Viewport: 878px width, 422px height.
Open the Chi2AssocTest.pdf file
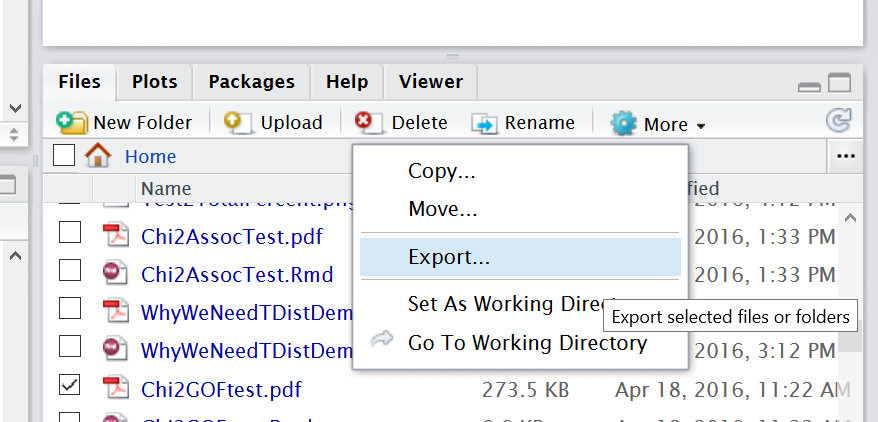click(x=232, y=236)
